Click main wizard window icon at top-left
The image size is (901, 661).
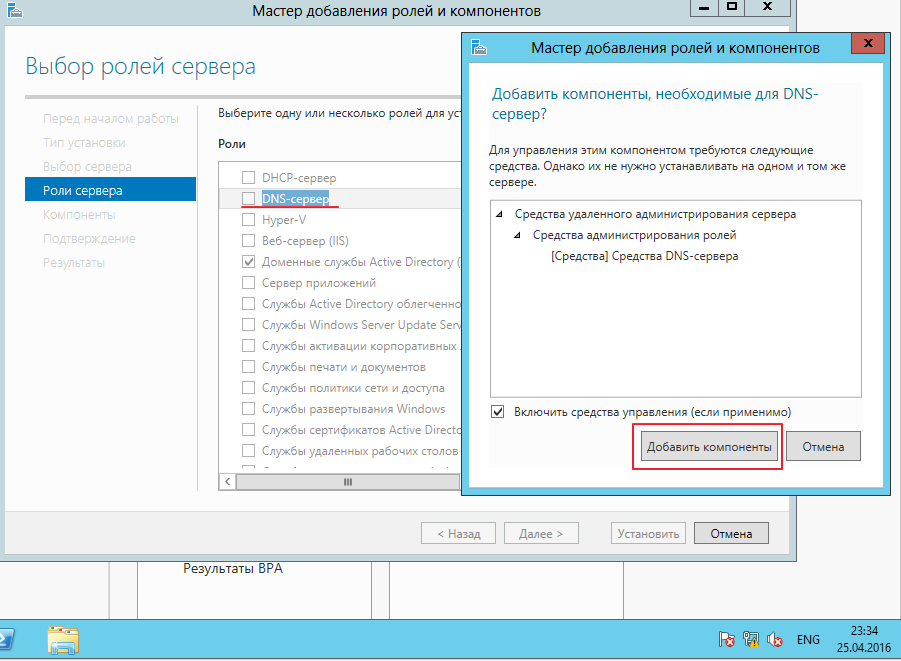[14, 10]
